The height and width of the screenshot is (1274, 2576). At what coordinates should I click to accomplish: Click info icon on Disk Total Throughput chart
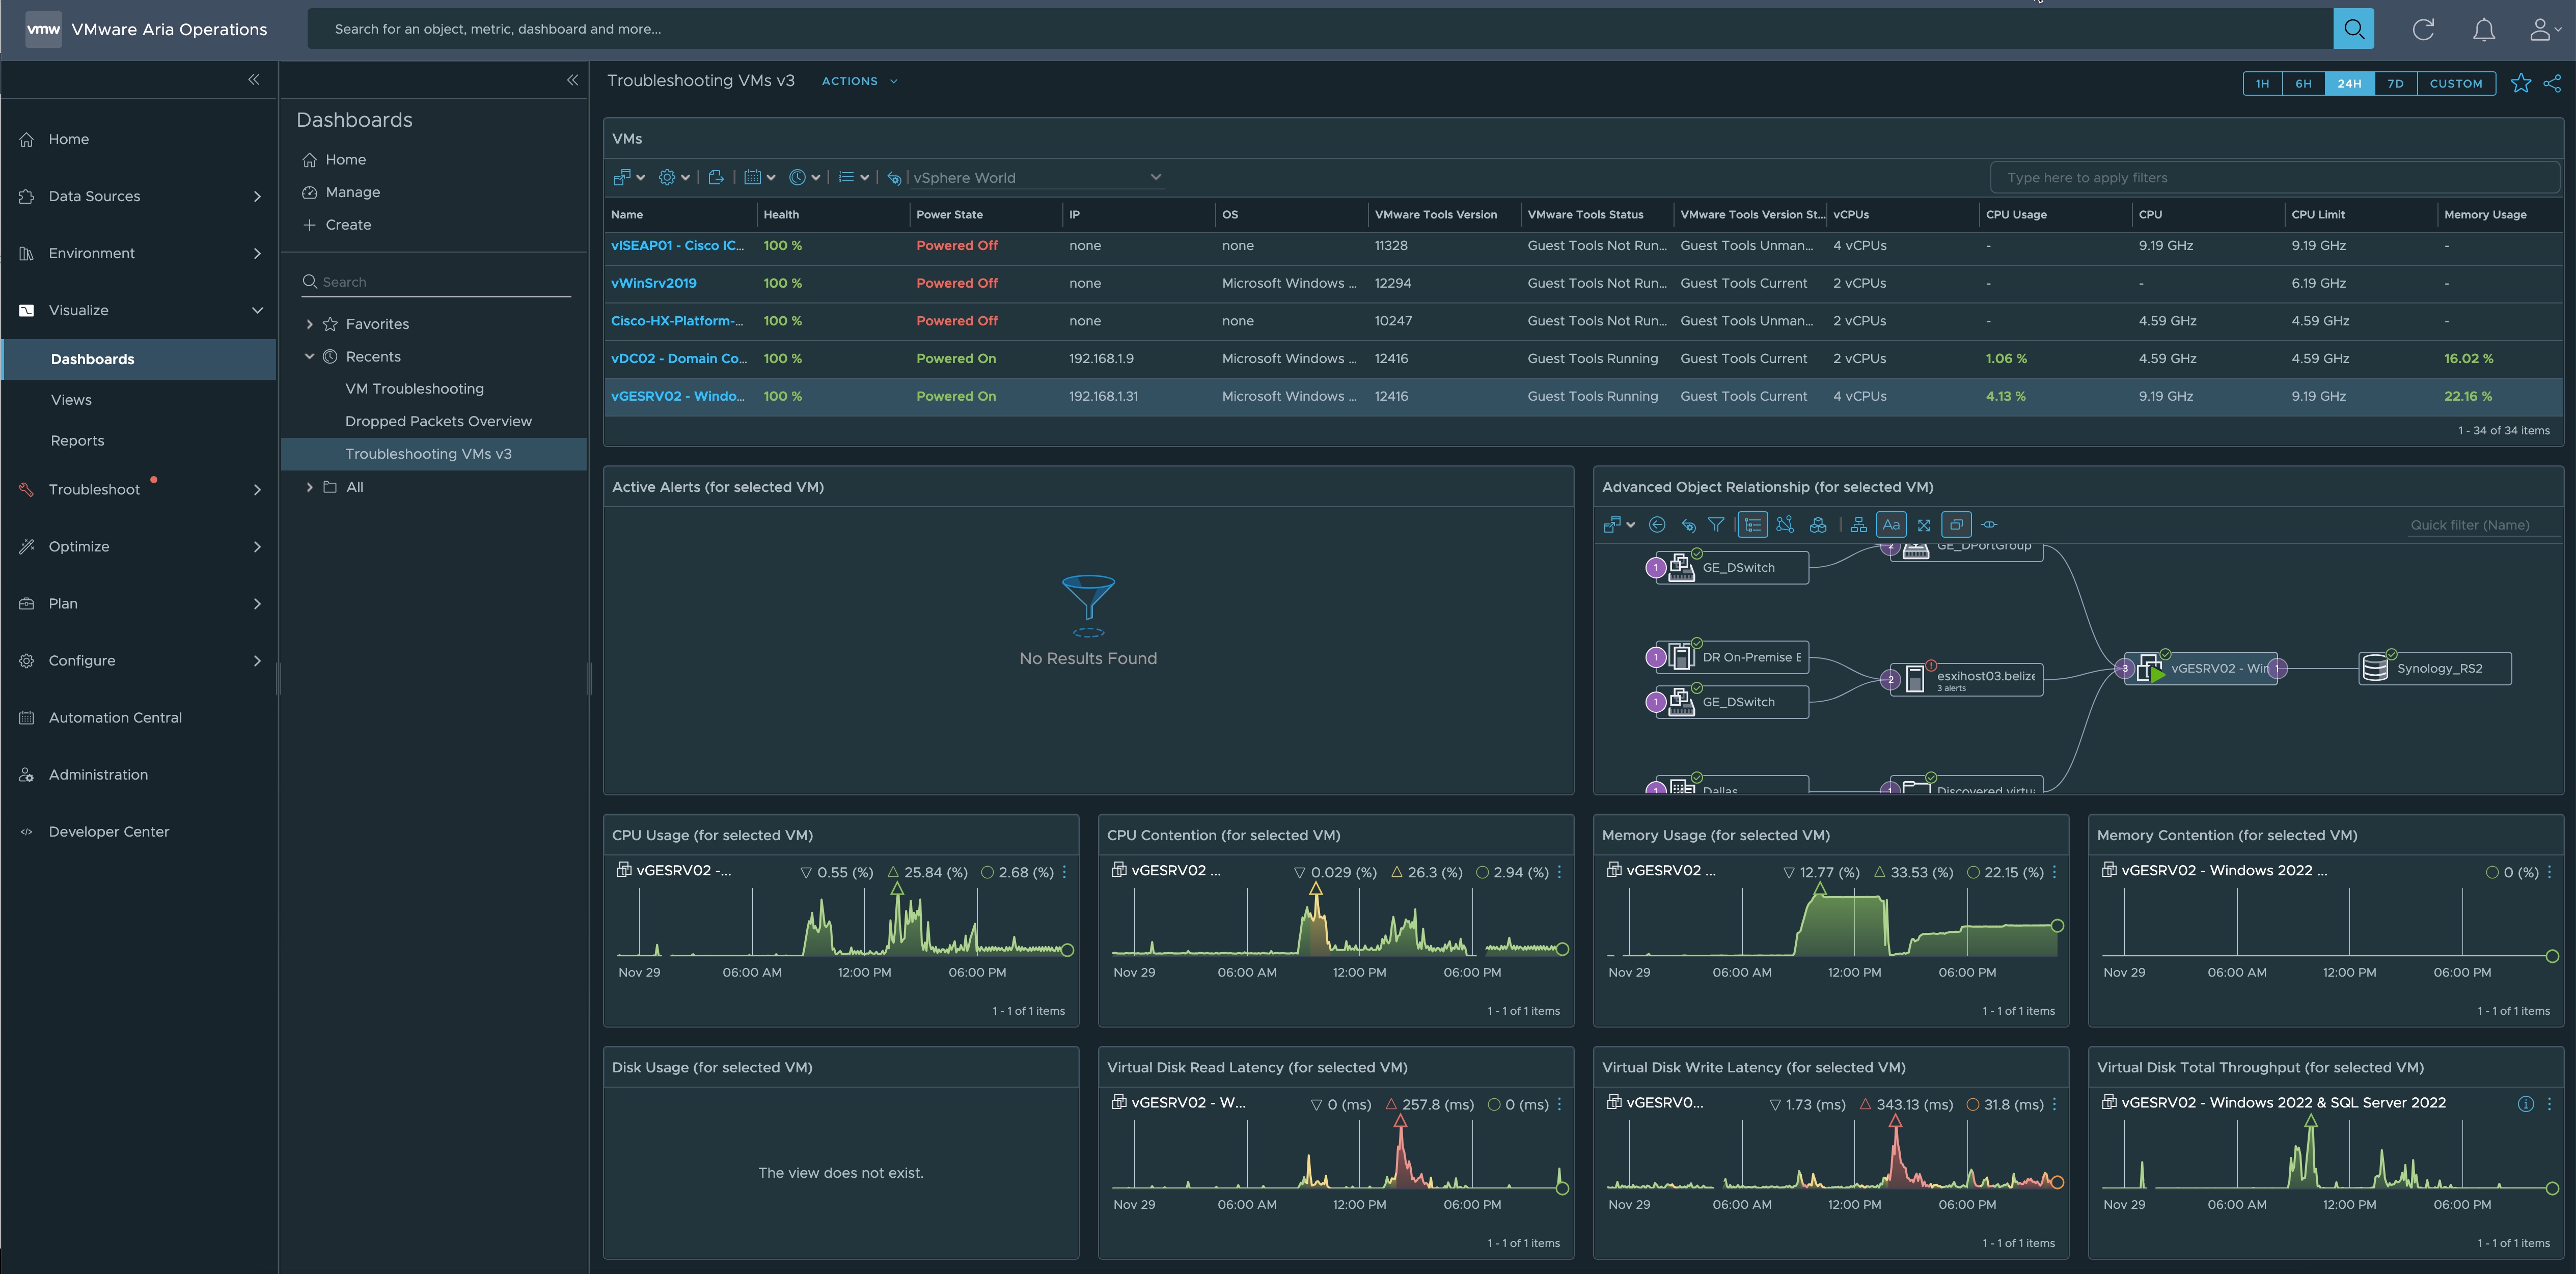click(x=2525, y=1104)
